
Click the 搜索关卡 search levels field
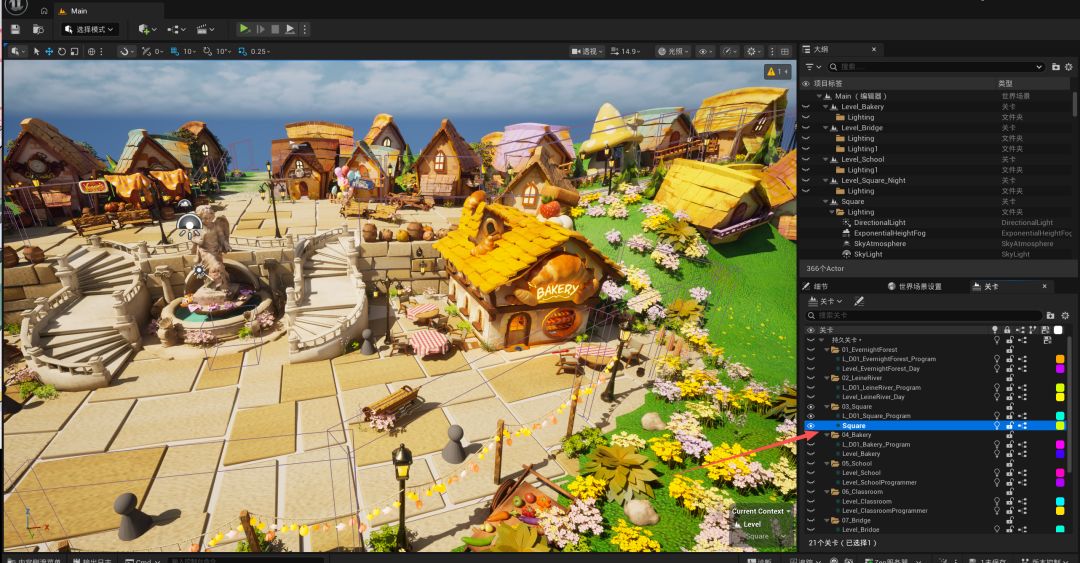(923, 316)
